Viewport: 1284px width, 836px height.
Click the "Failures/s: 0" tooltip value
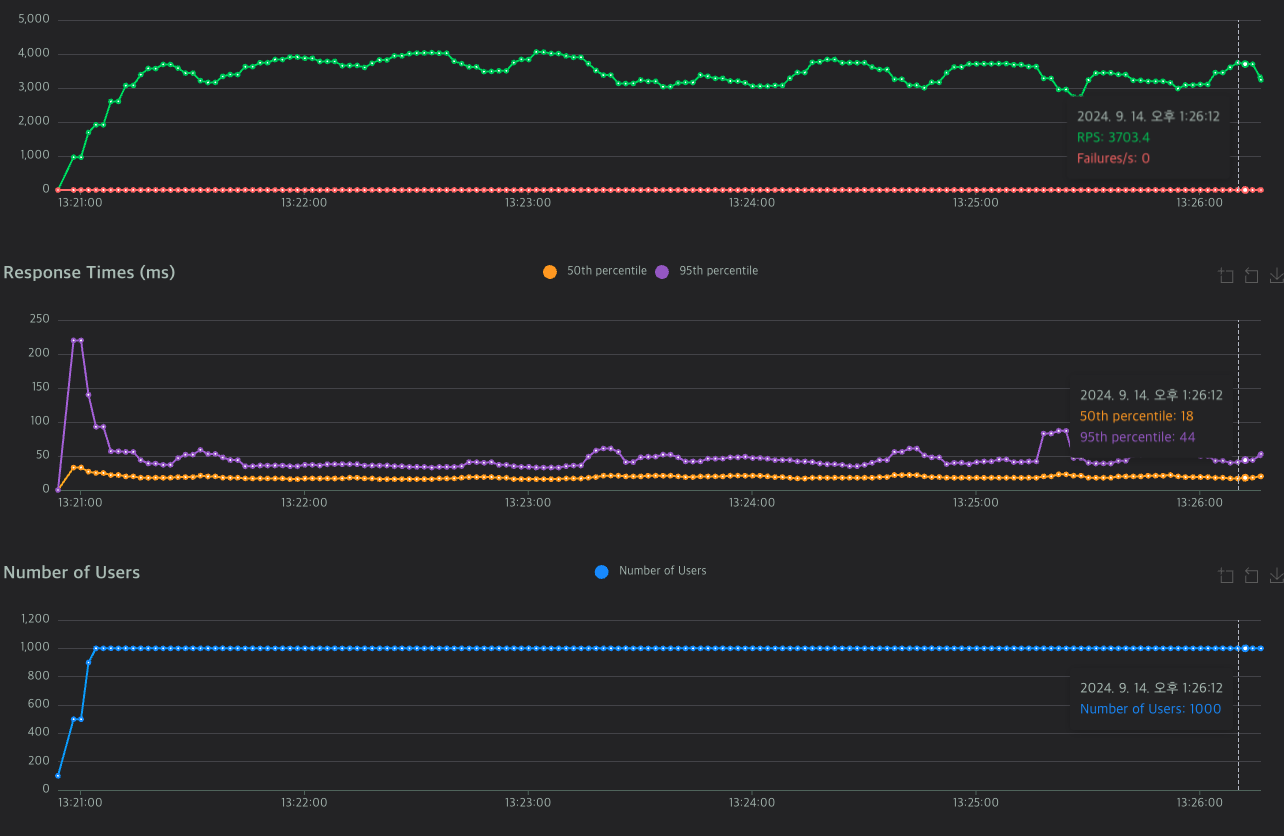pos(1113,158)
